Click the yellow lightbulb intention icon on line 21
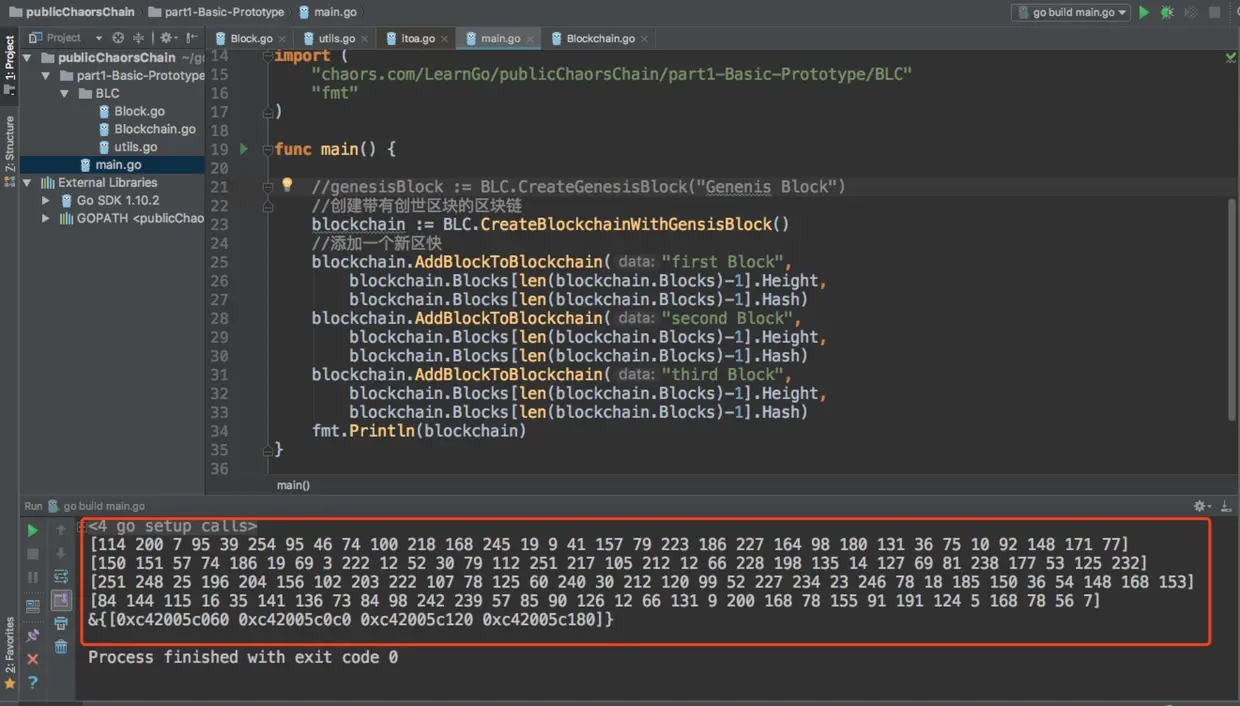1240x706 pixels. pos(287,185)
